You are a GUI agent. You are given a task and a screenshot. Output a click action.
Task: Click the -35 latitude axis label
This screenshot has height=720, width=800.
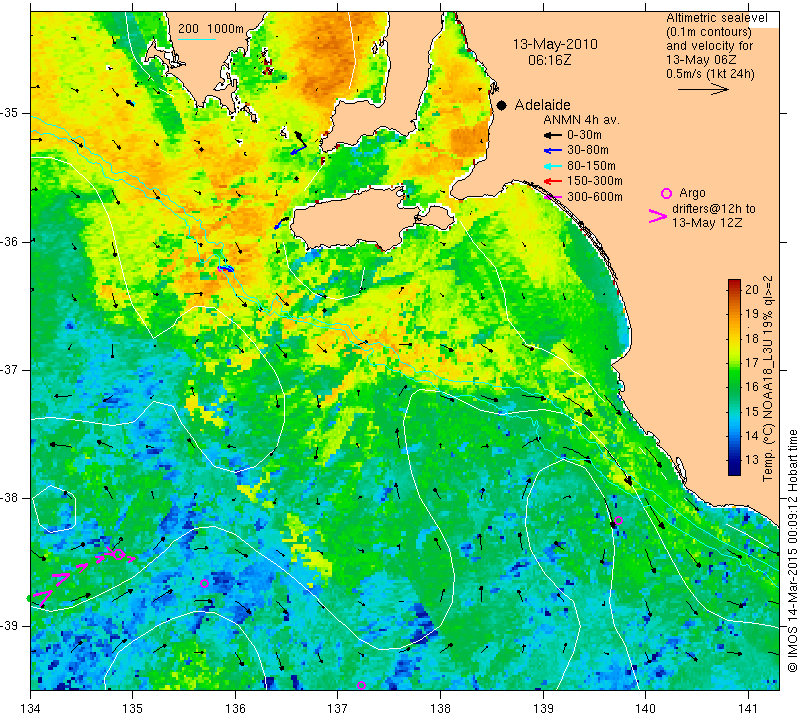tap(10, 113)
